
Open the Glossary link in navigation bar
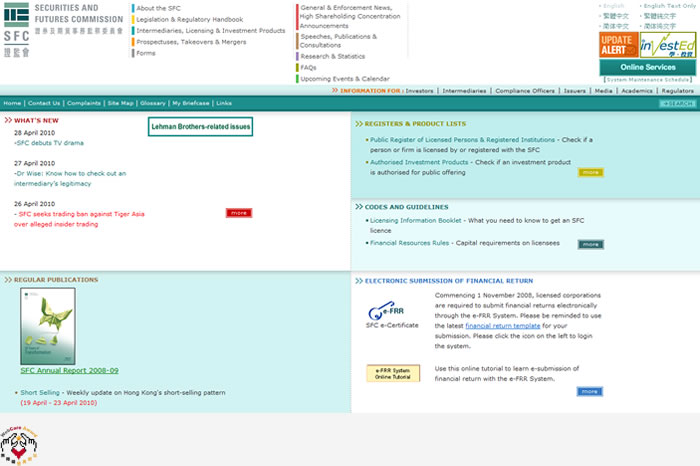(x=152, y=103)
